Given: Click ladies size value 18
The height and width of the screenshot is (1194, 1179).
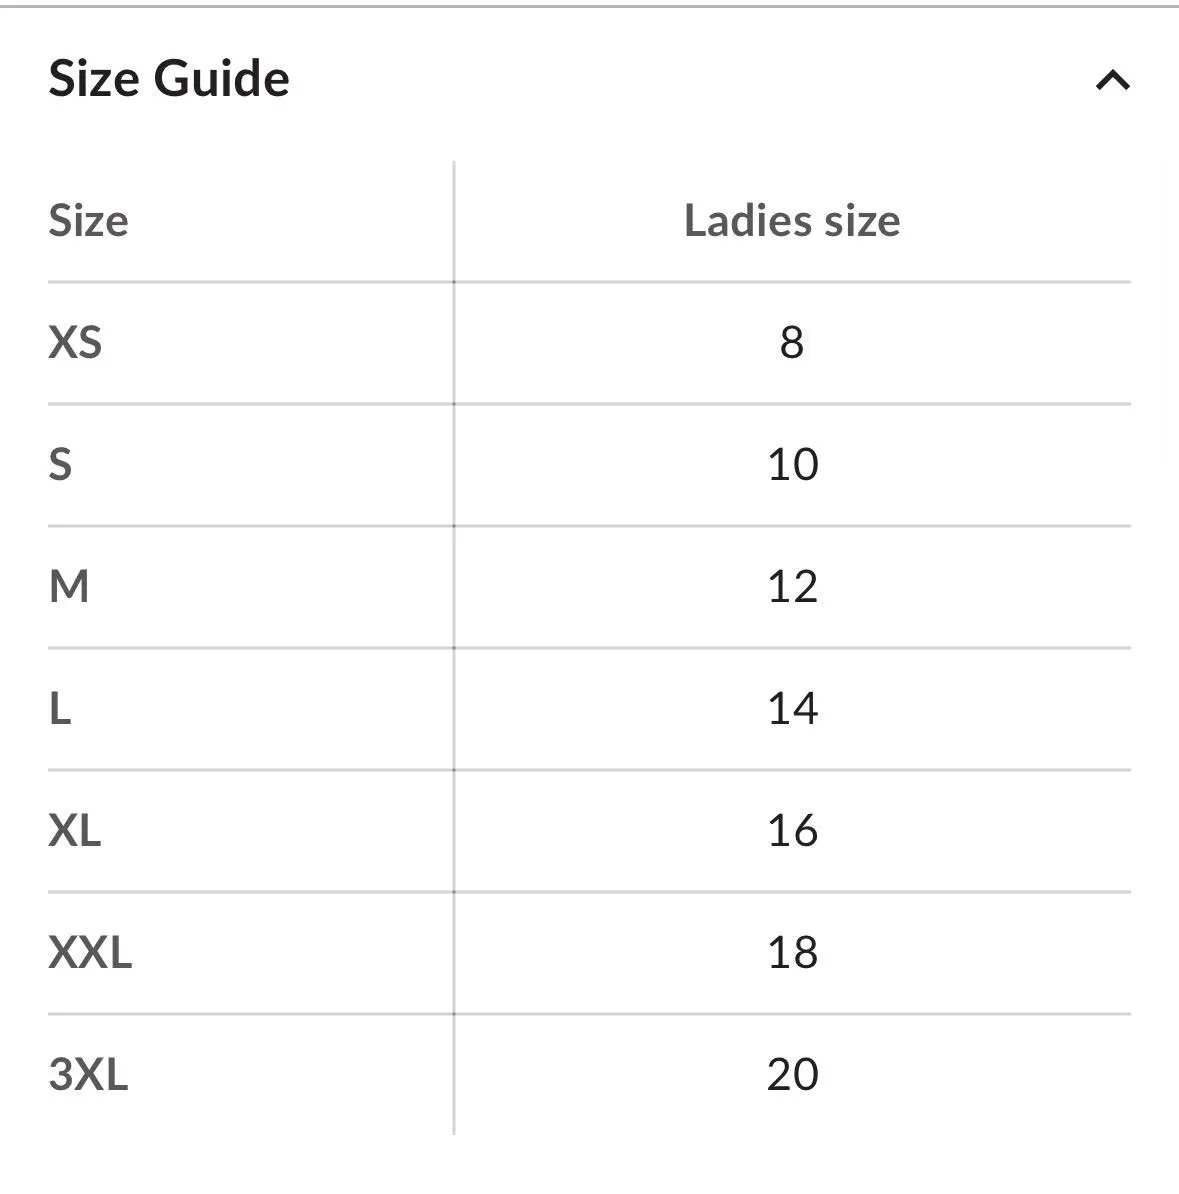Looking at the screenshot, I should click(792, 953).
